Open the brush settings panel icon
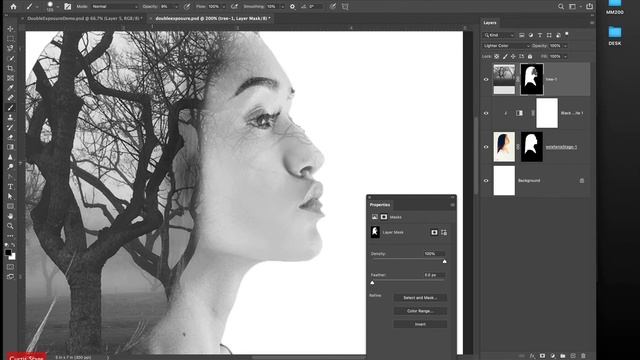The width and height of the screenshot is (640, 360). (x=67, y=7)
